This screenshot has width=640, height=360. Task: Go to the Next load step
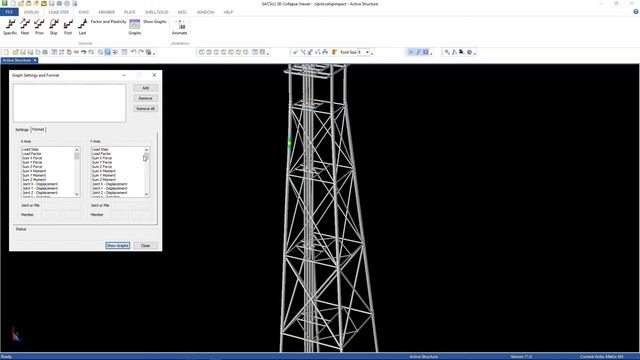(25, 27)
